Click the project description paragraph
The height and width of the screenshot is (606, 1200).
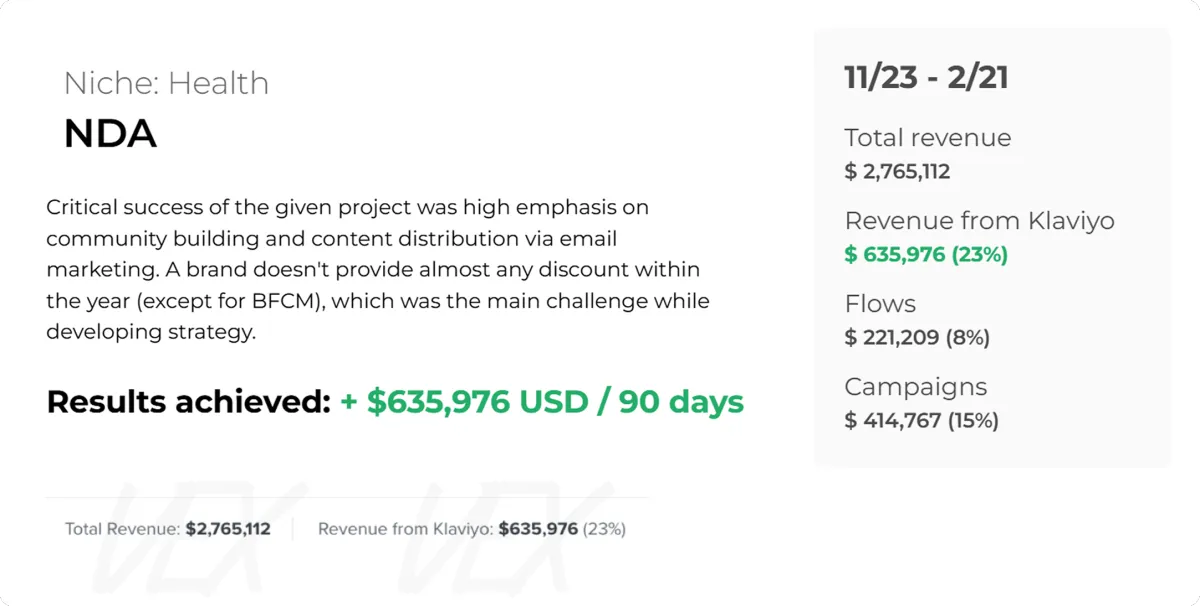pos(378,270)
